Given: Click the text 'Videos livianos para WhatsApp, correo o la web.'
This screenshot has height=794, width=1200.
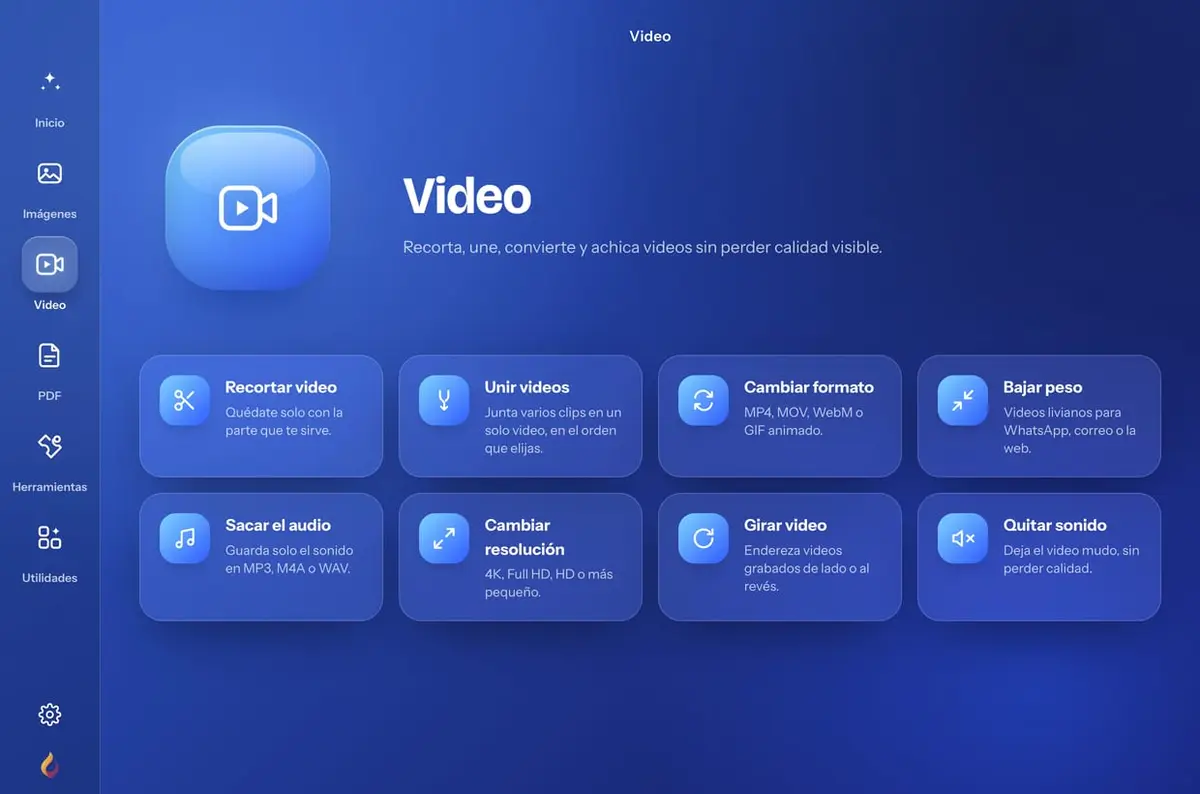Looking at the screenshot, I should point(1070,430).
